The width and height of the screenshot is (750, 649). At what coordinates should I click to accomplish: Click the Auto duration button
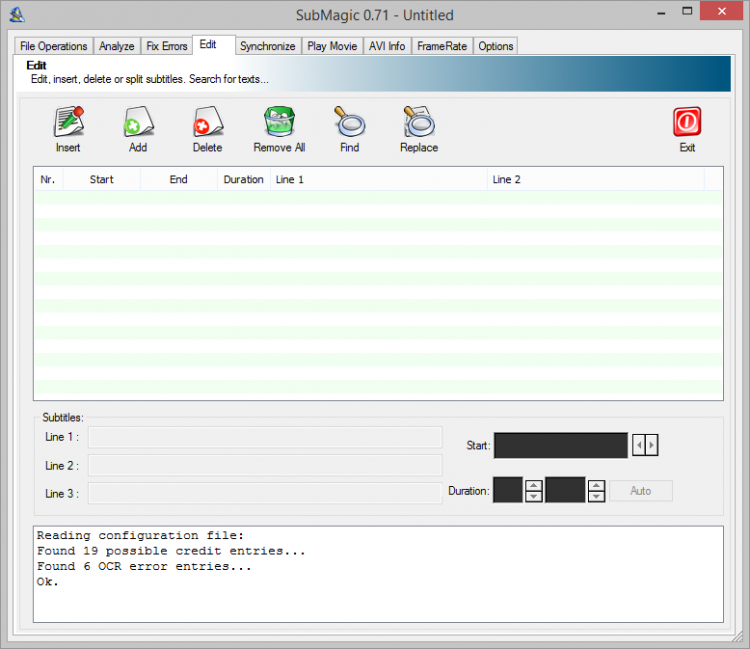tap(640, 491)
